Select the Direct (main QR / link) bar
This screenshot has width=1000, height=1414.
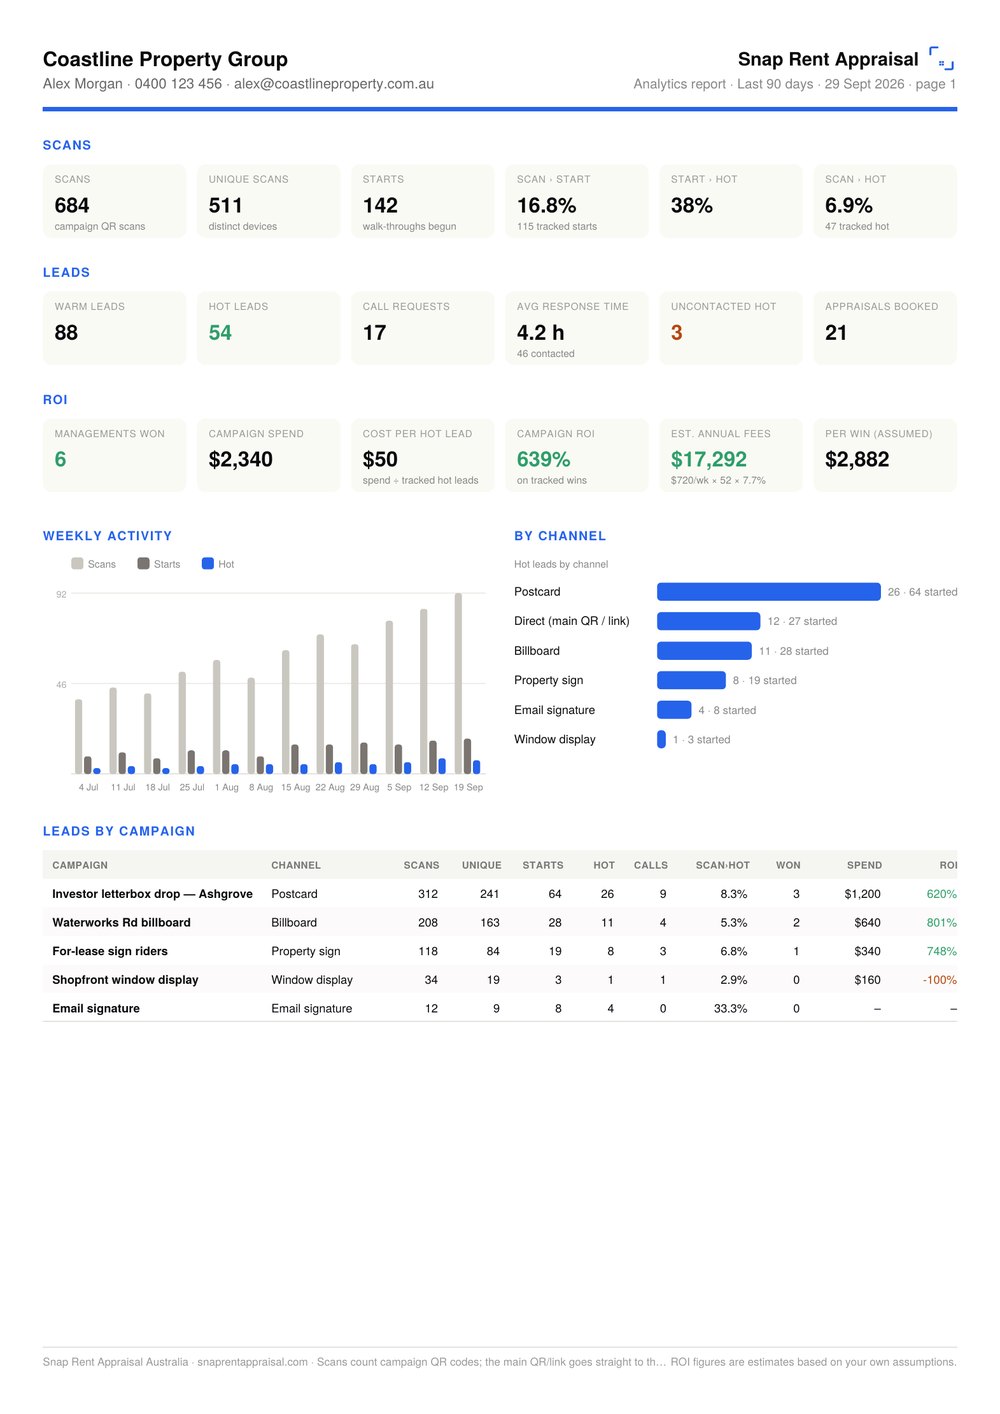[708, 621]
